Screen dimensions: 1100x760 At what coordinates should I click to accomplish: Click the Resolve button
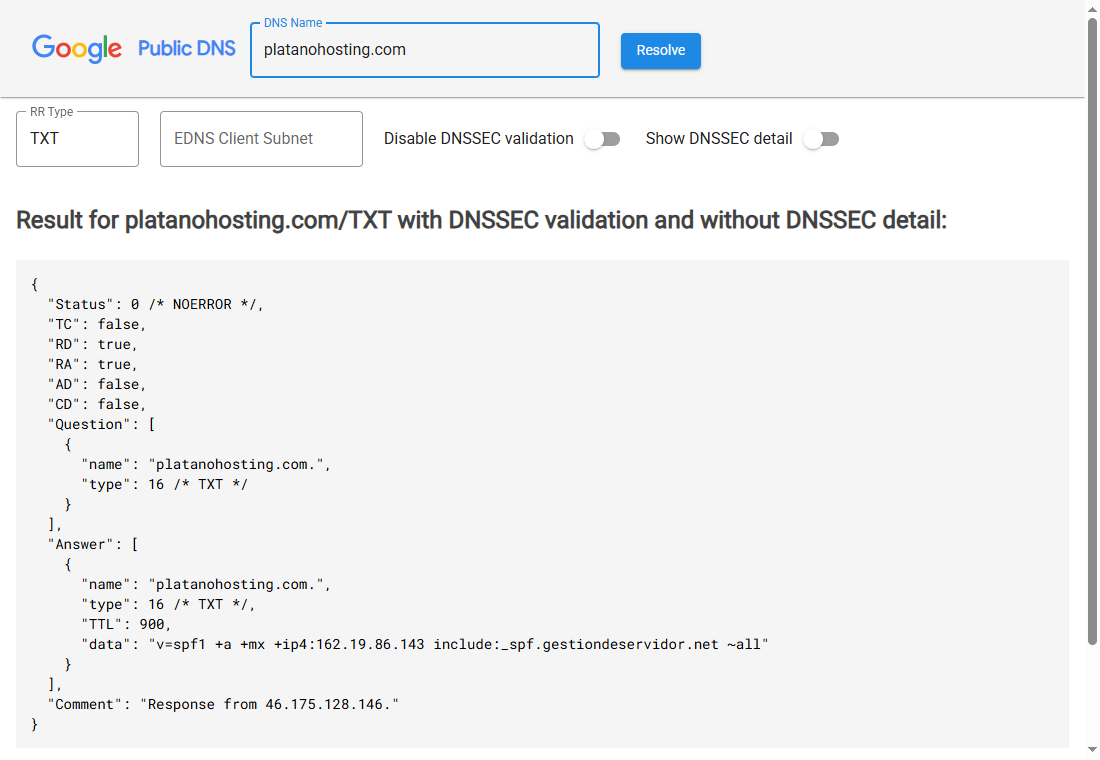660,51
